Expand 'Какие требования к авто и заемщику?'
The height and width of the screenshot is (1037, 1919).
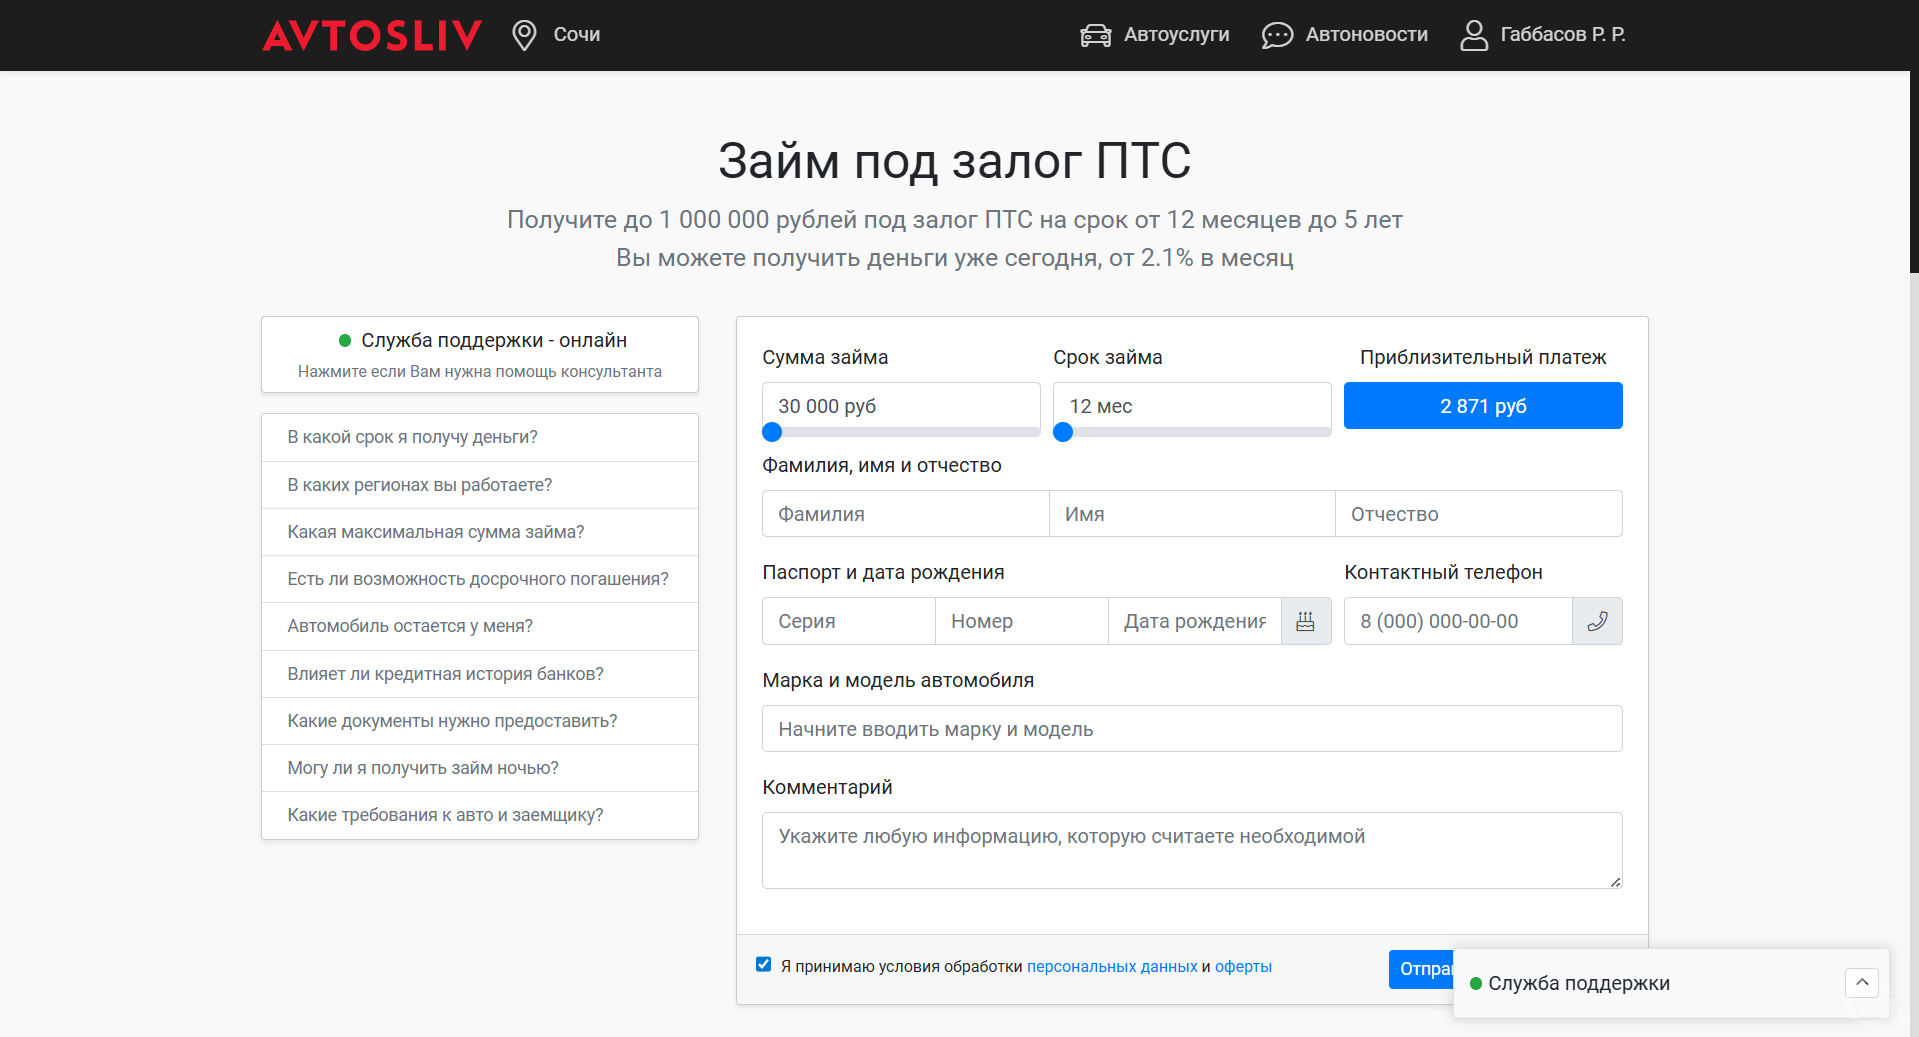click(479, 815)
